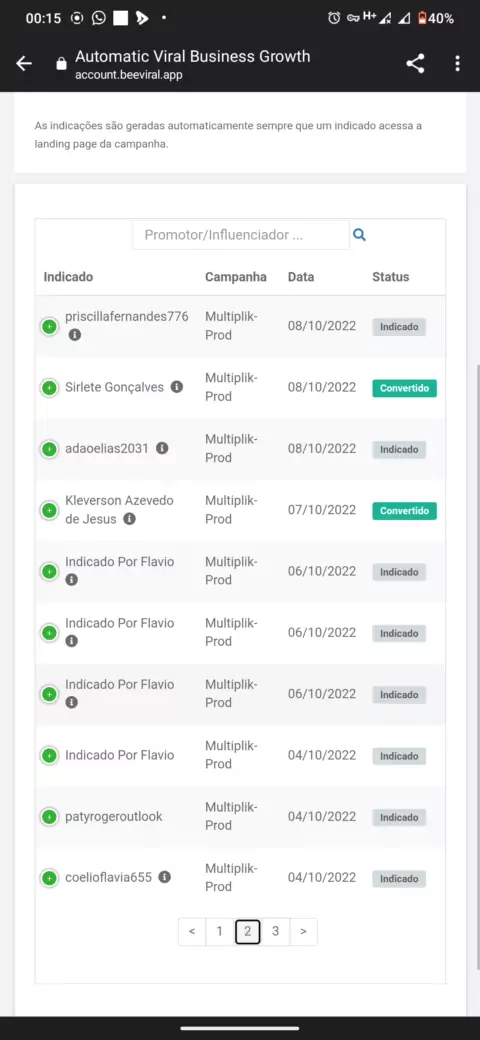Show info for Kleverson Azevedo de Jesus
Screen dimensions: 480x1040
pyautogui.click(x=129, y=519)
